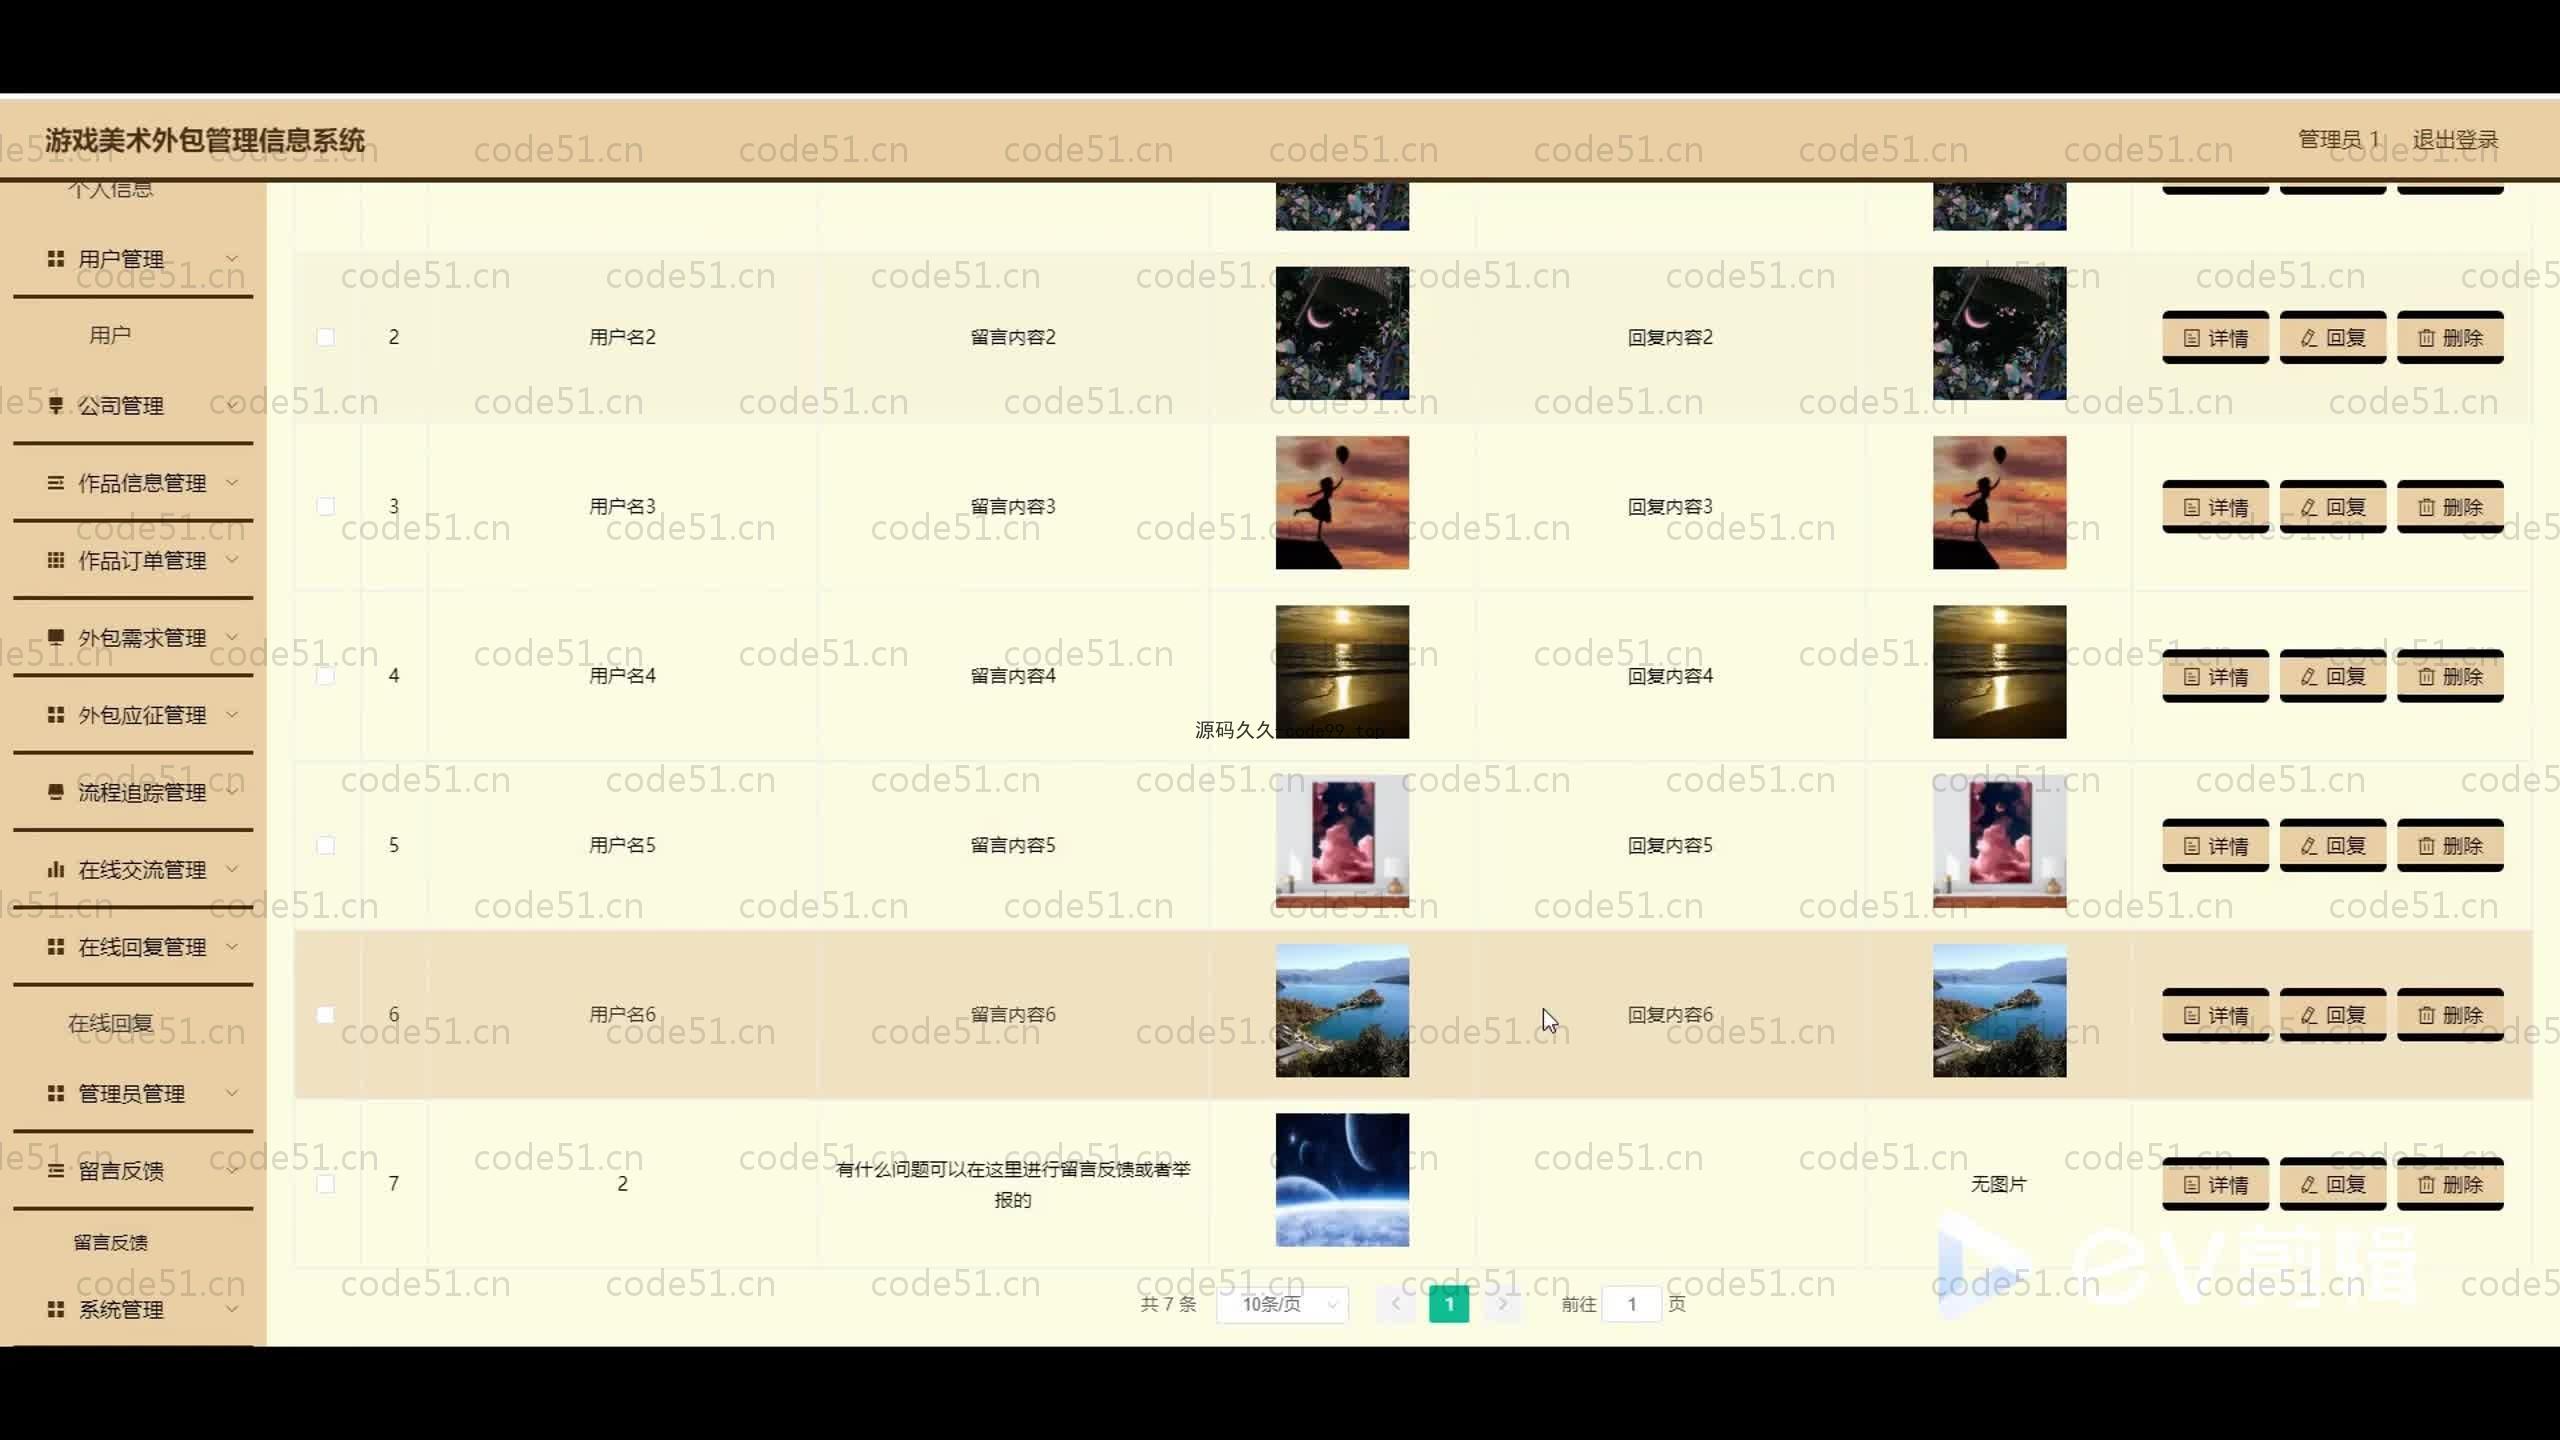This screenshot has height=1440, width=2560.
Task: Open the 系统管理 menu label
Action: 121,1309
